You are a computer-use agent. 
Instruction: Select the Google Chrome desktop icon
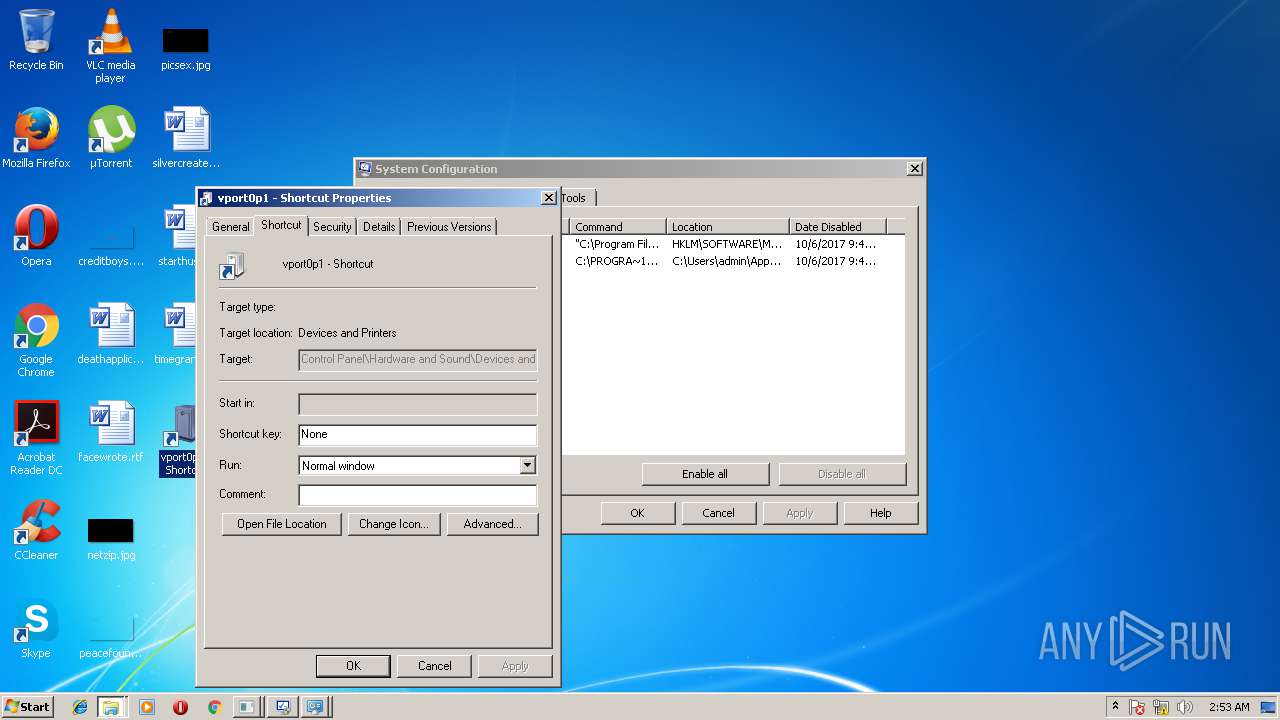coord(36,340)
